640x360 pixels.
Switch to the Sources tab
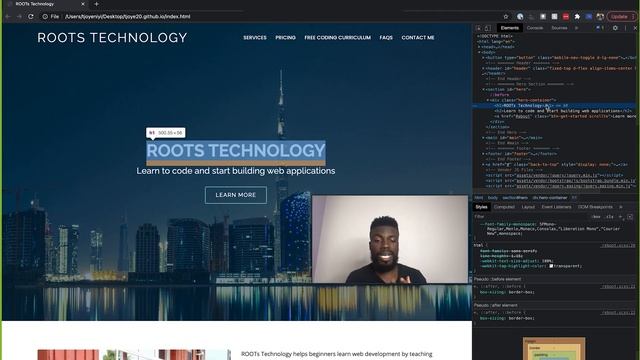click(x=559, y=28)
